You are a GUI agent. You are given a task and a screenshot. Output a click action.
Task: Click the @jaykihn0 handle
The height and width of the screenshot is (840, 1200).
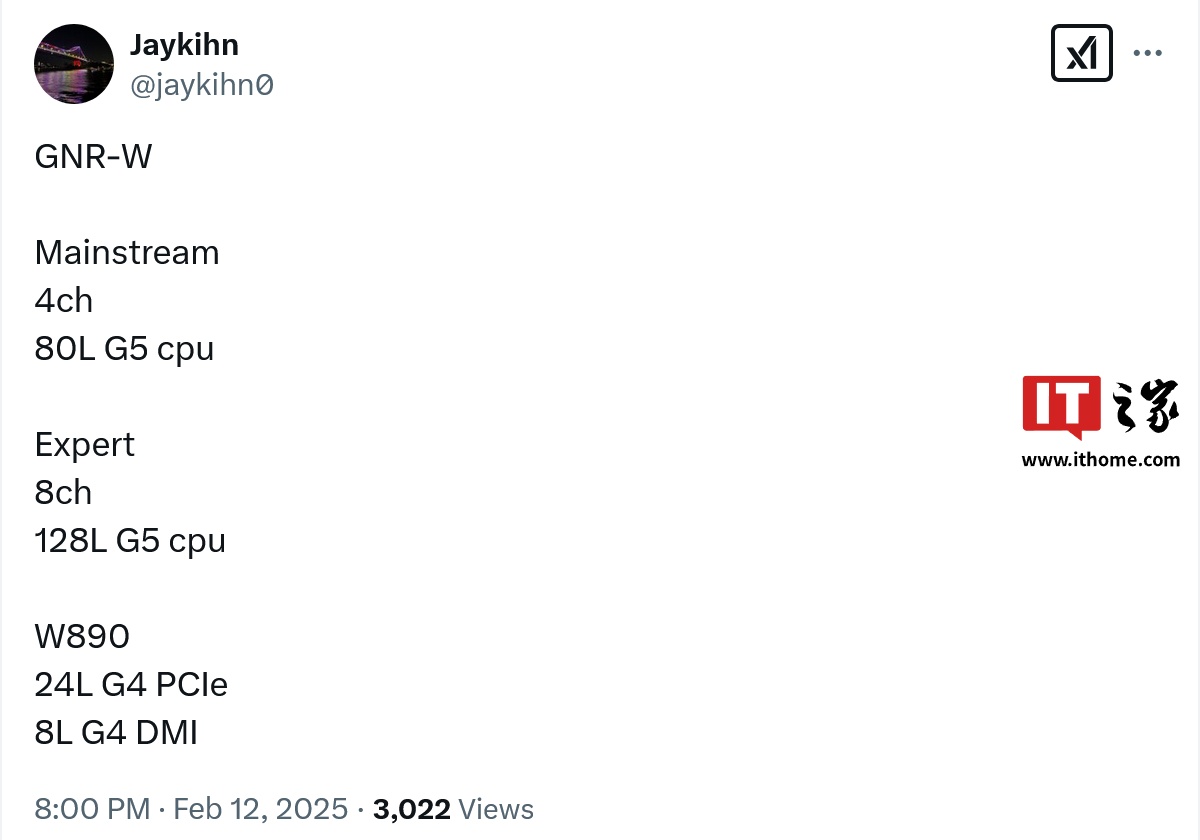coord(202,86)
